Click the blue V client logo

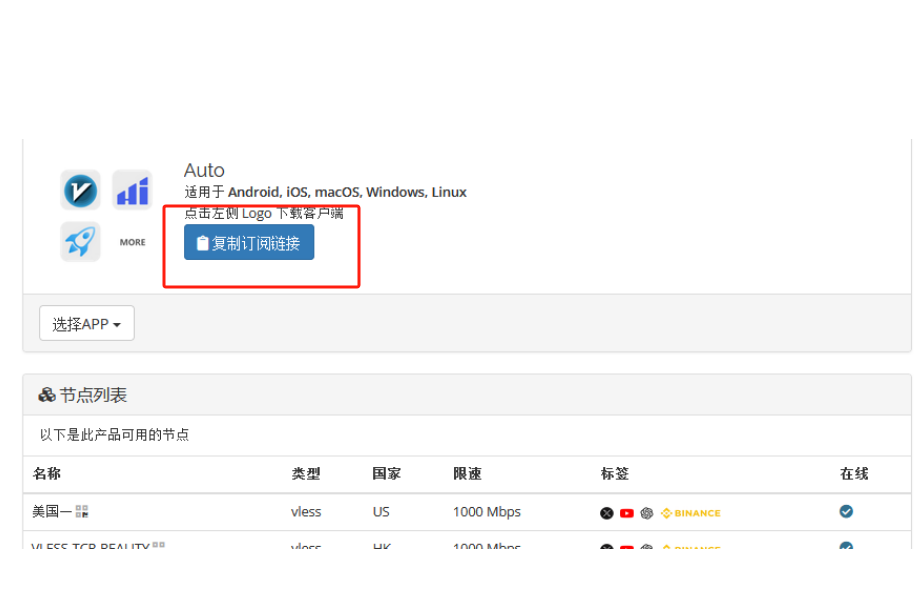click(80, 190)
